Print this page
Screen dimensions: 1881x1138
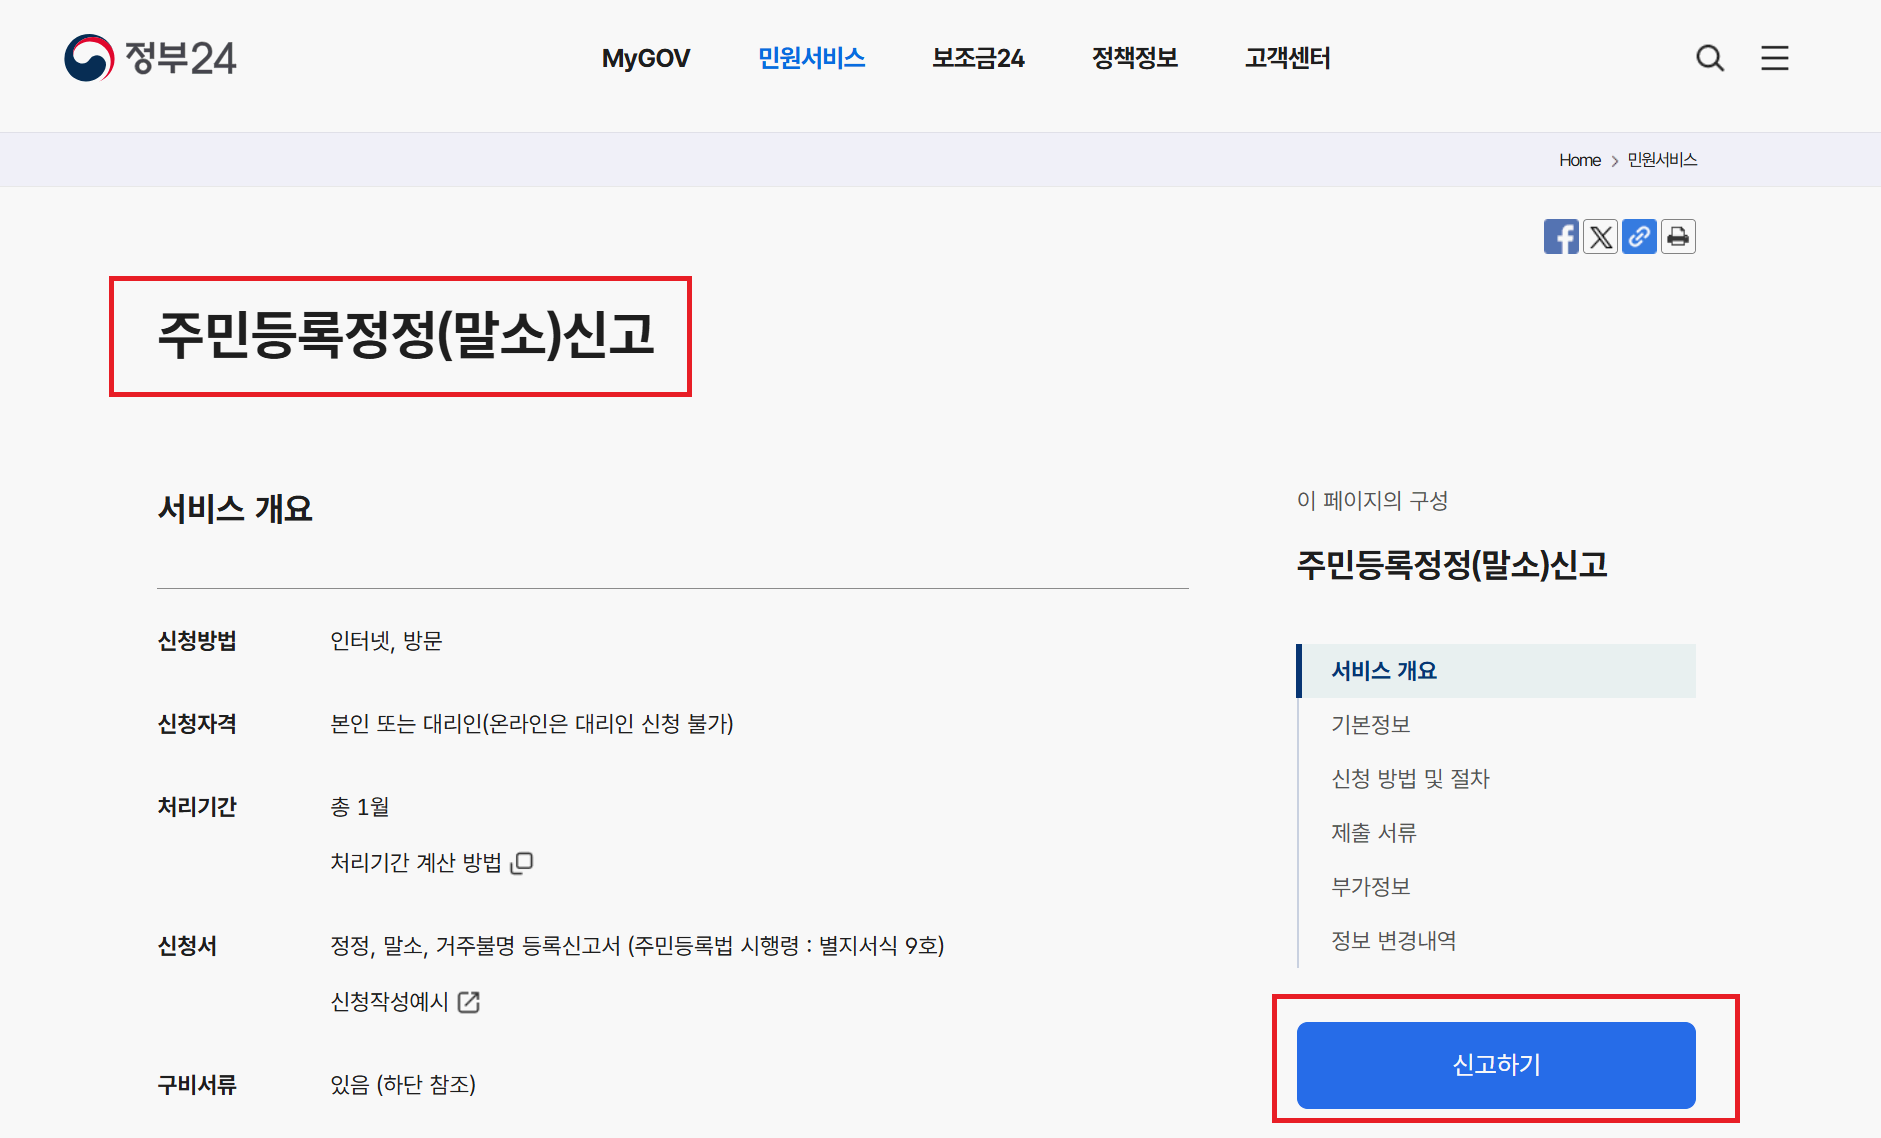coord(1678,236)
